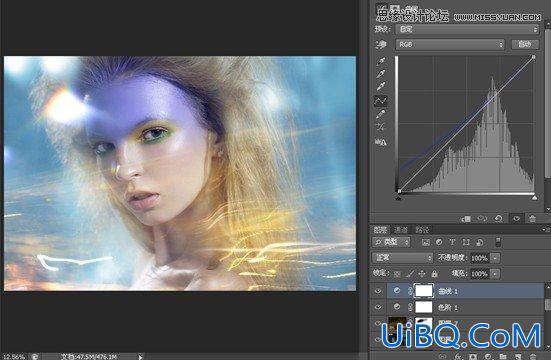Viewport: 551px width, 360px height.
Task: Pick the gray point eyedropper
Action: click(381, 74)
